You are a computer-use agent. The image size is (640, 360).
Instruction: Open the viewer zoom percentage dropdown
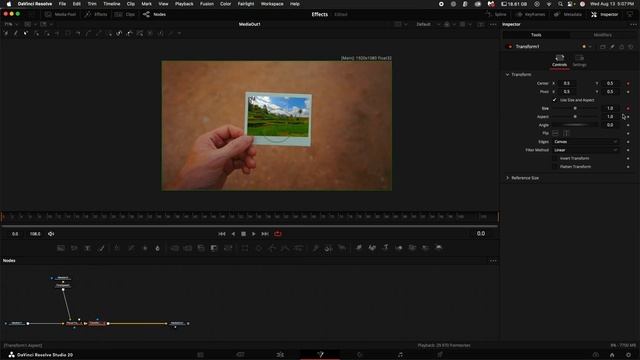point(11,24)
